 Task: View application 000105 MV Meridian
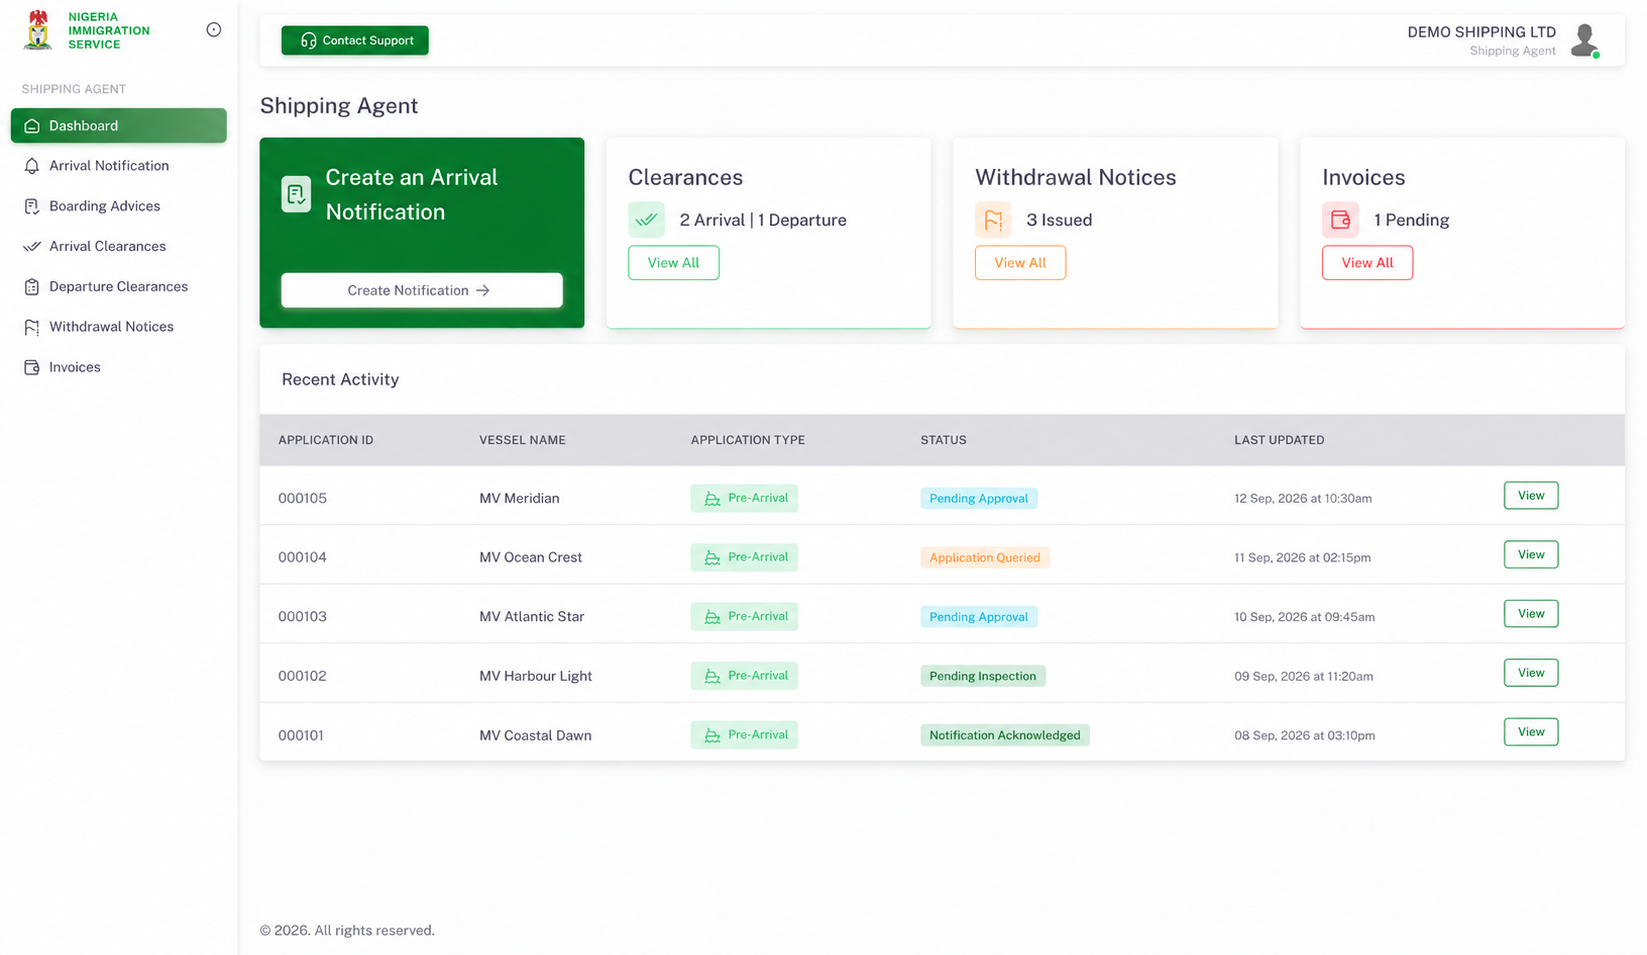(1531, 496)
